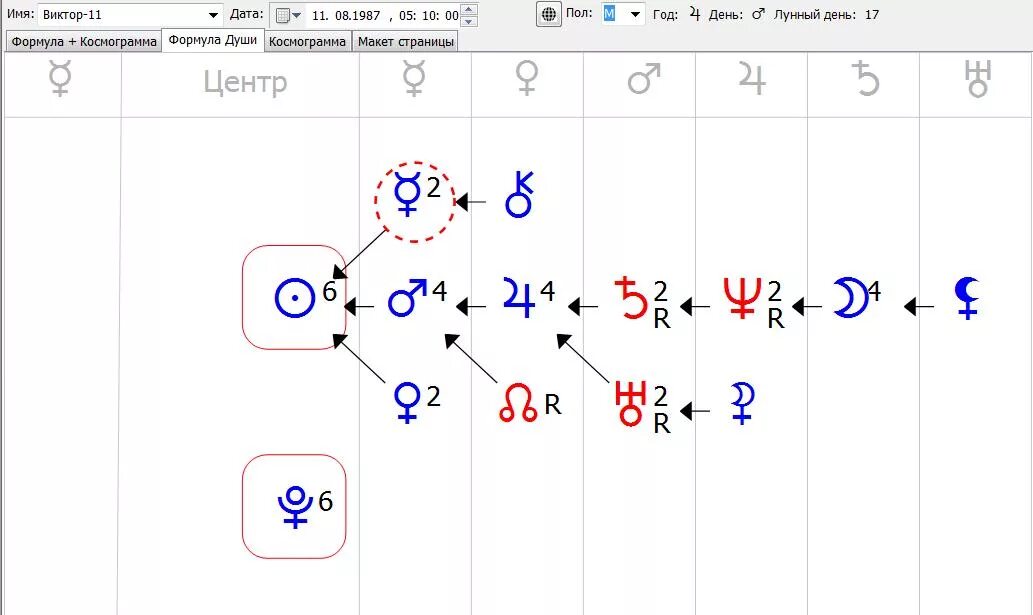This screenshot has width=1033, height=615.
Task: Click the gray Uranus column header
Action: pos(978,79)
